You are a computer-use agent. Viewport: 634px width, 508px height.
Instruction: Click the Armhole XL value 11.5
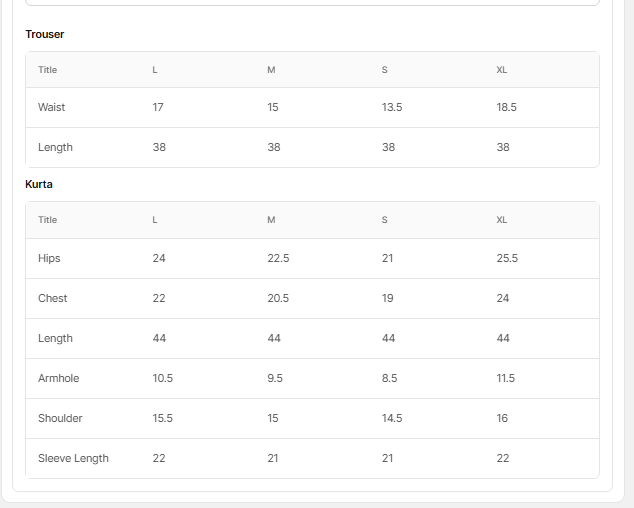(x=506, y=378)
